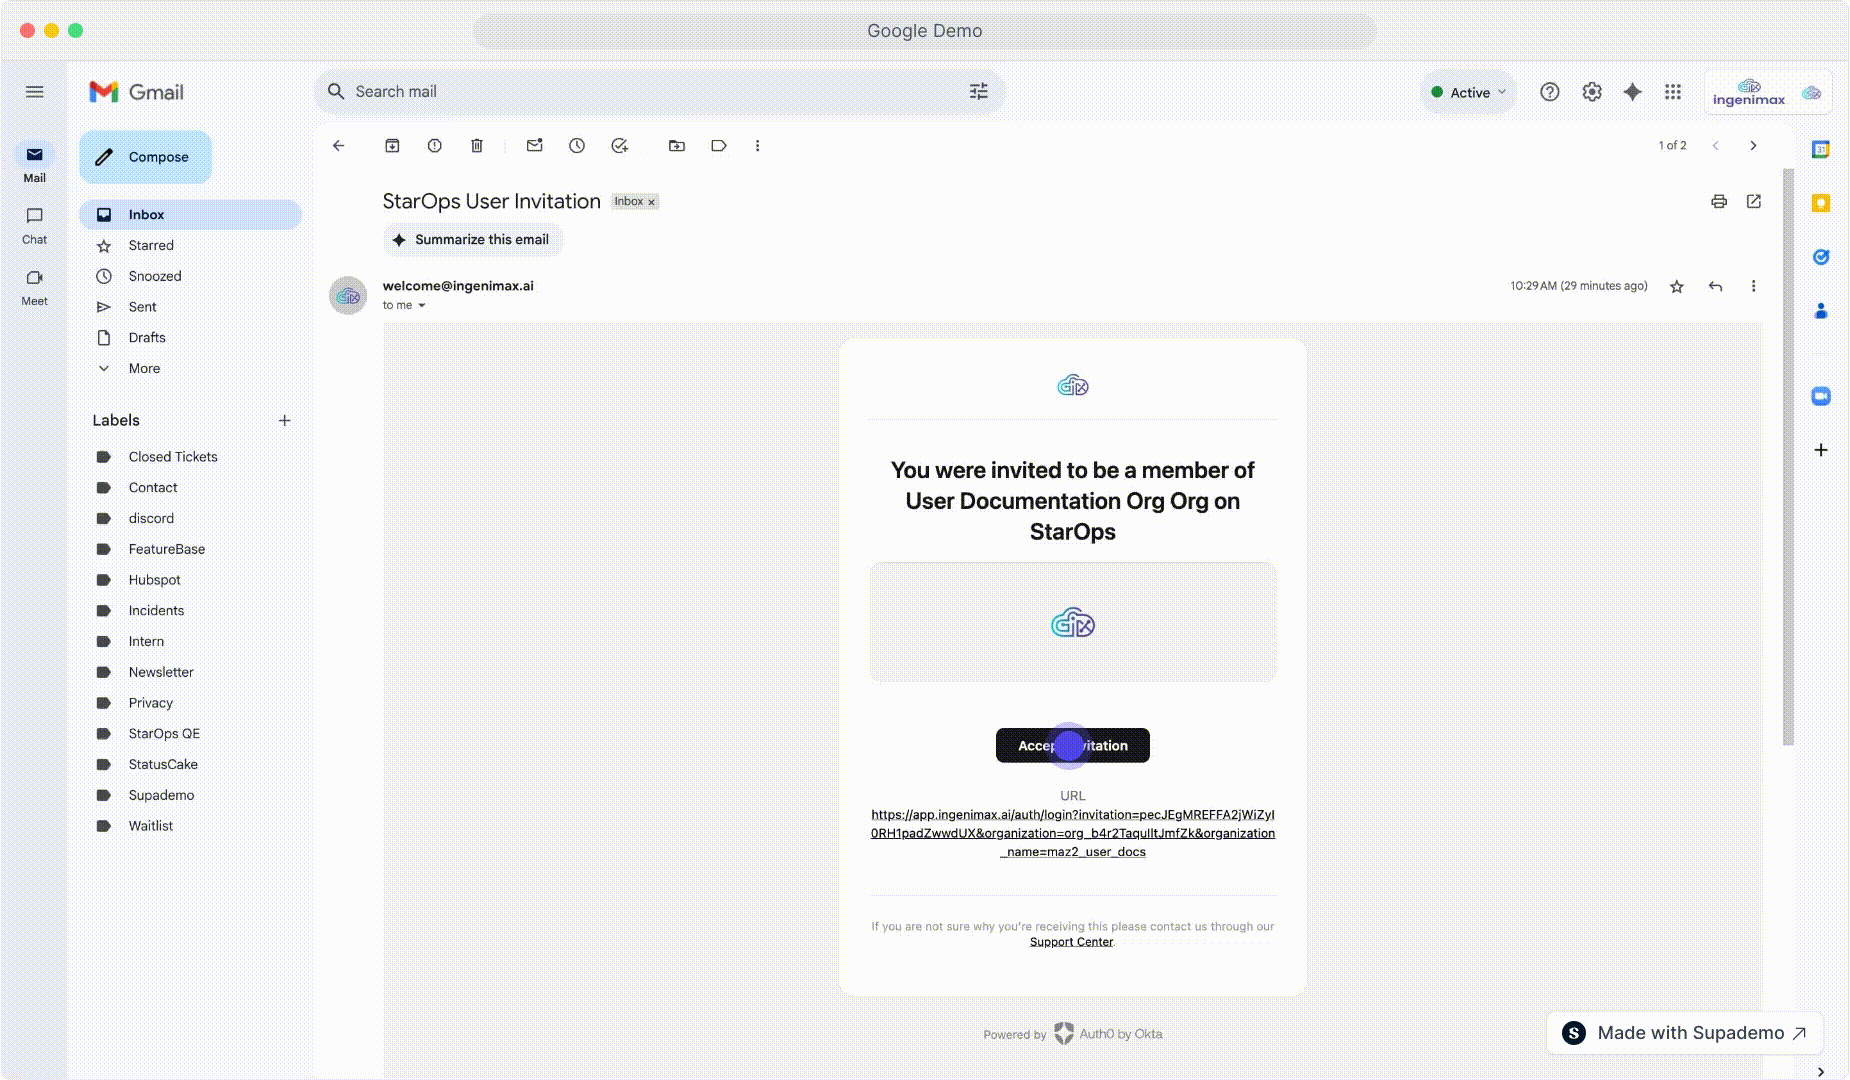Click the Add to Tasks icon
Viewport: 1850px width, 1080px height.
pyautogui.click(x=620, y=146)
